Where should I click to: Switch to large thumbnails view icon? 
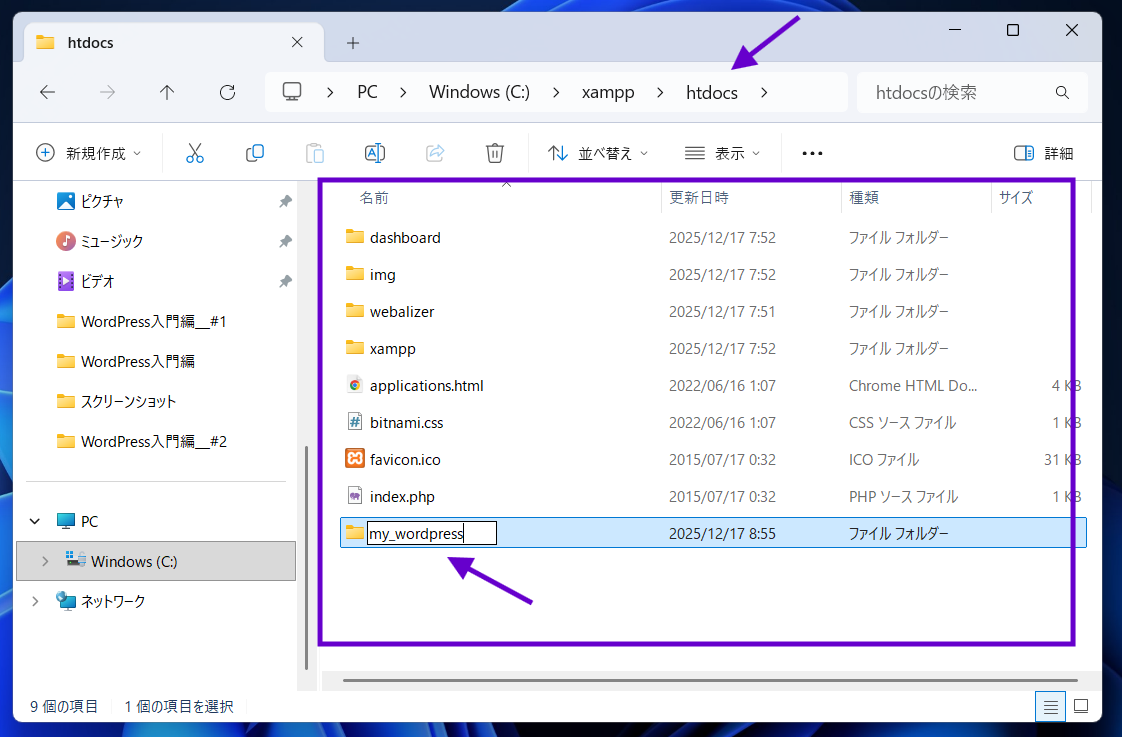pyautogui.click(x=1080, y=707)
